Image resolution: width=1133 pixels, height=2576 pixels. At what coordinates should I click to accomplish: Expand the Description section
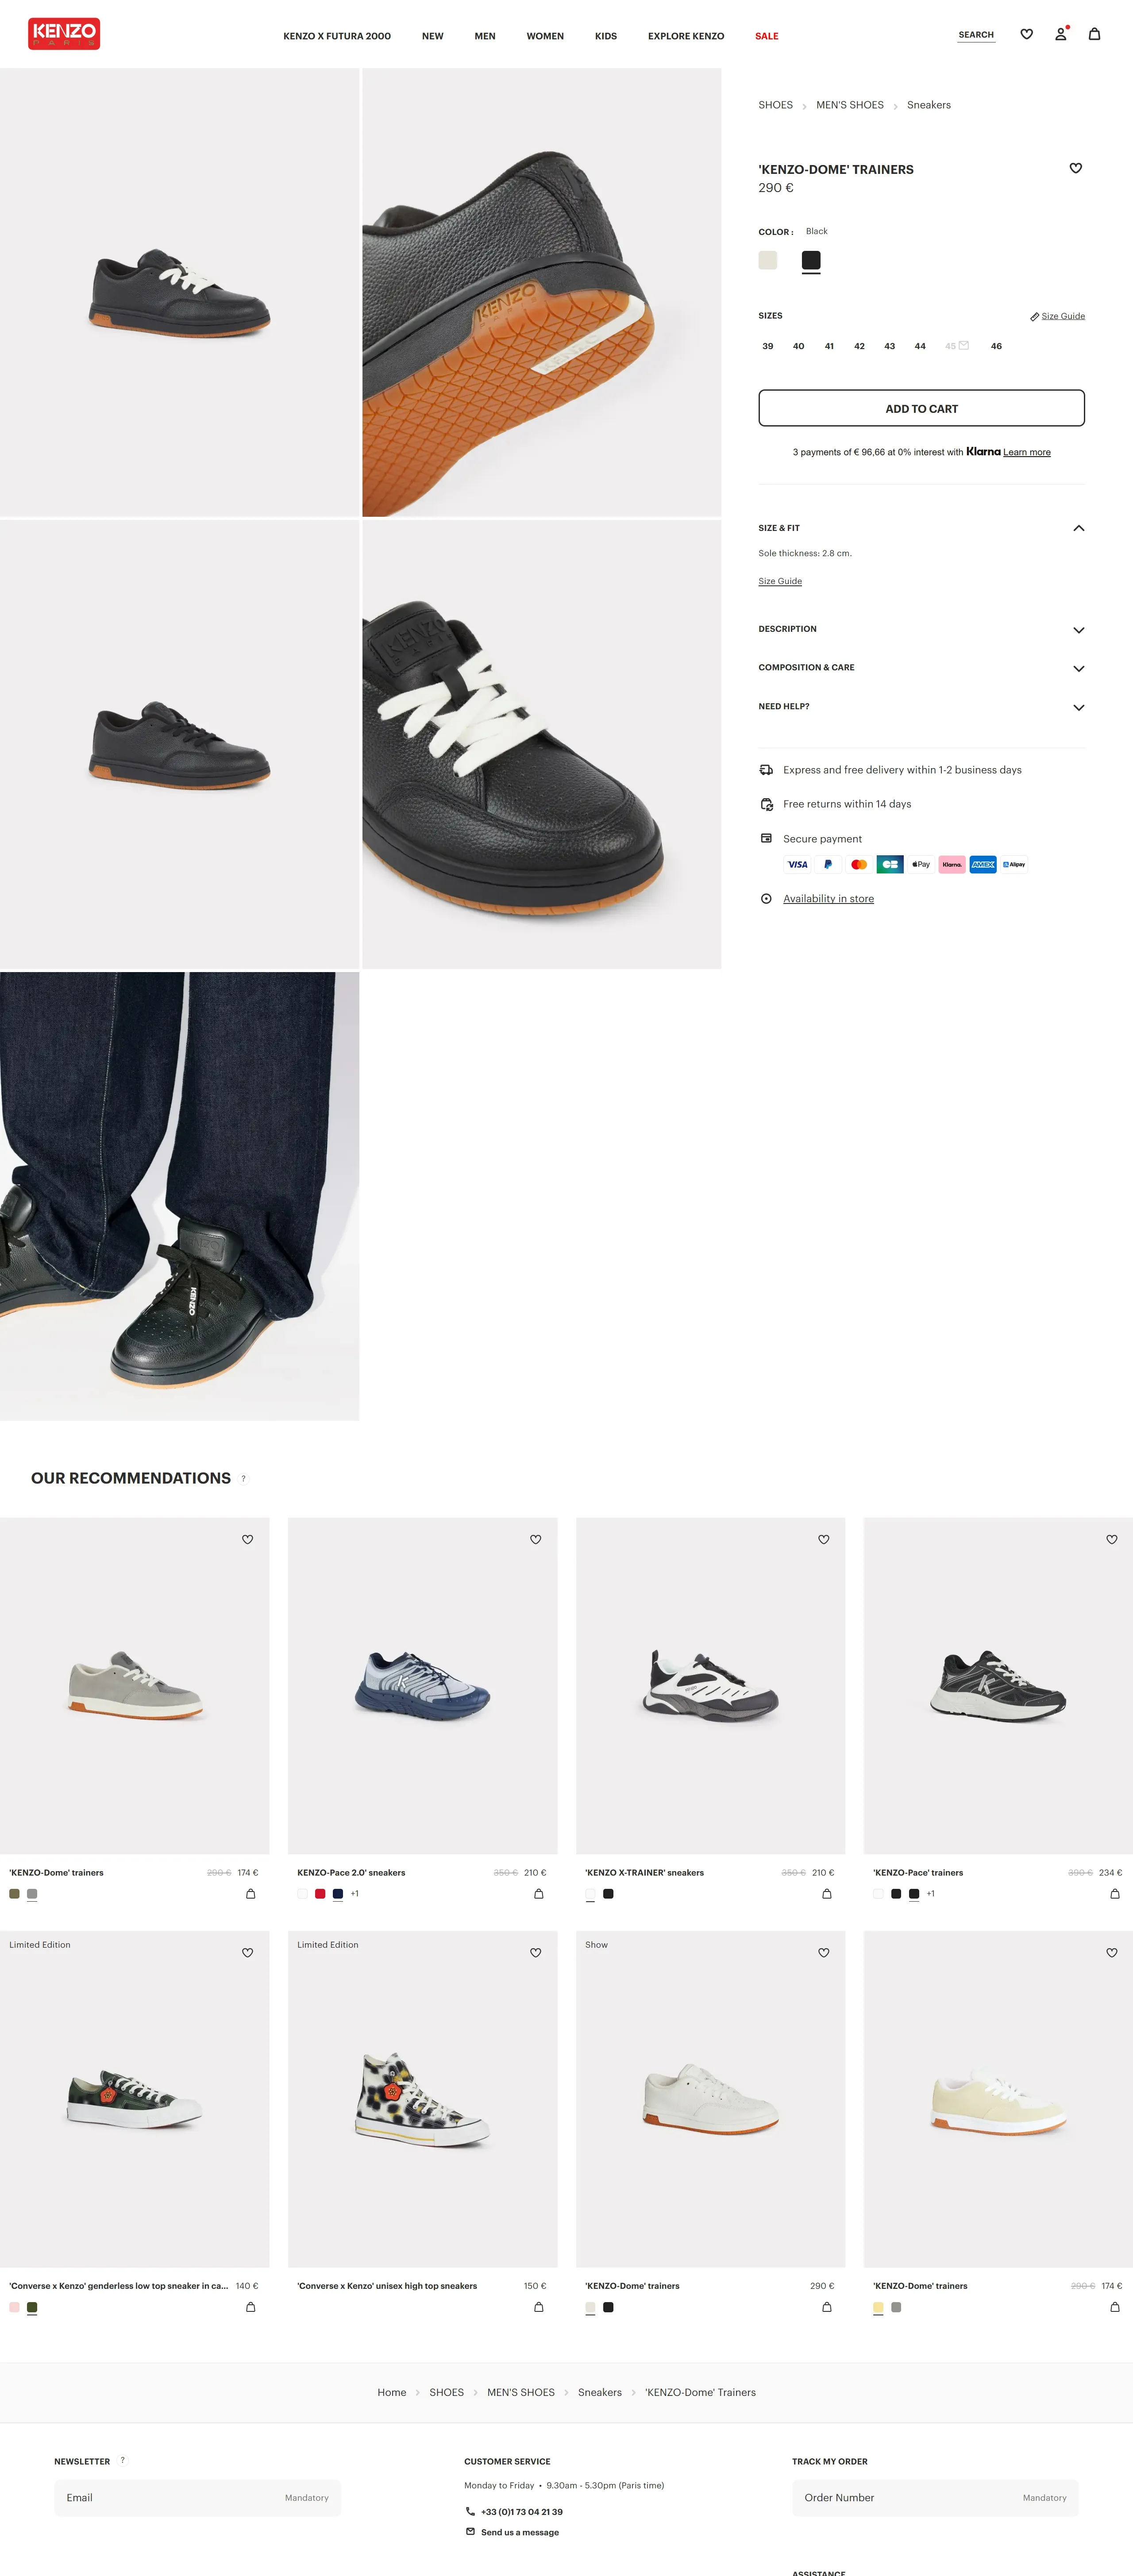pos(921,629)
